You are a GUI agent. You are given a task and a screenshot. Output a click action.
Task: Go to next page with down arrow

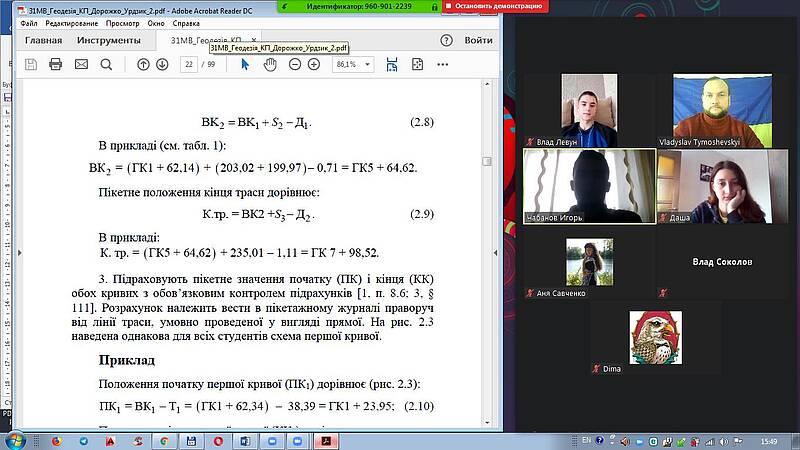(x=162, y=64)
